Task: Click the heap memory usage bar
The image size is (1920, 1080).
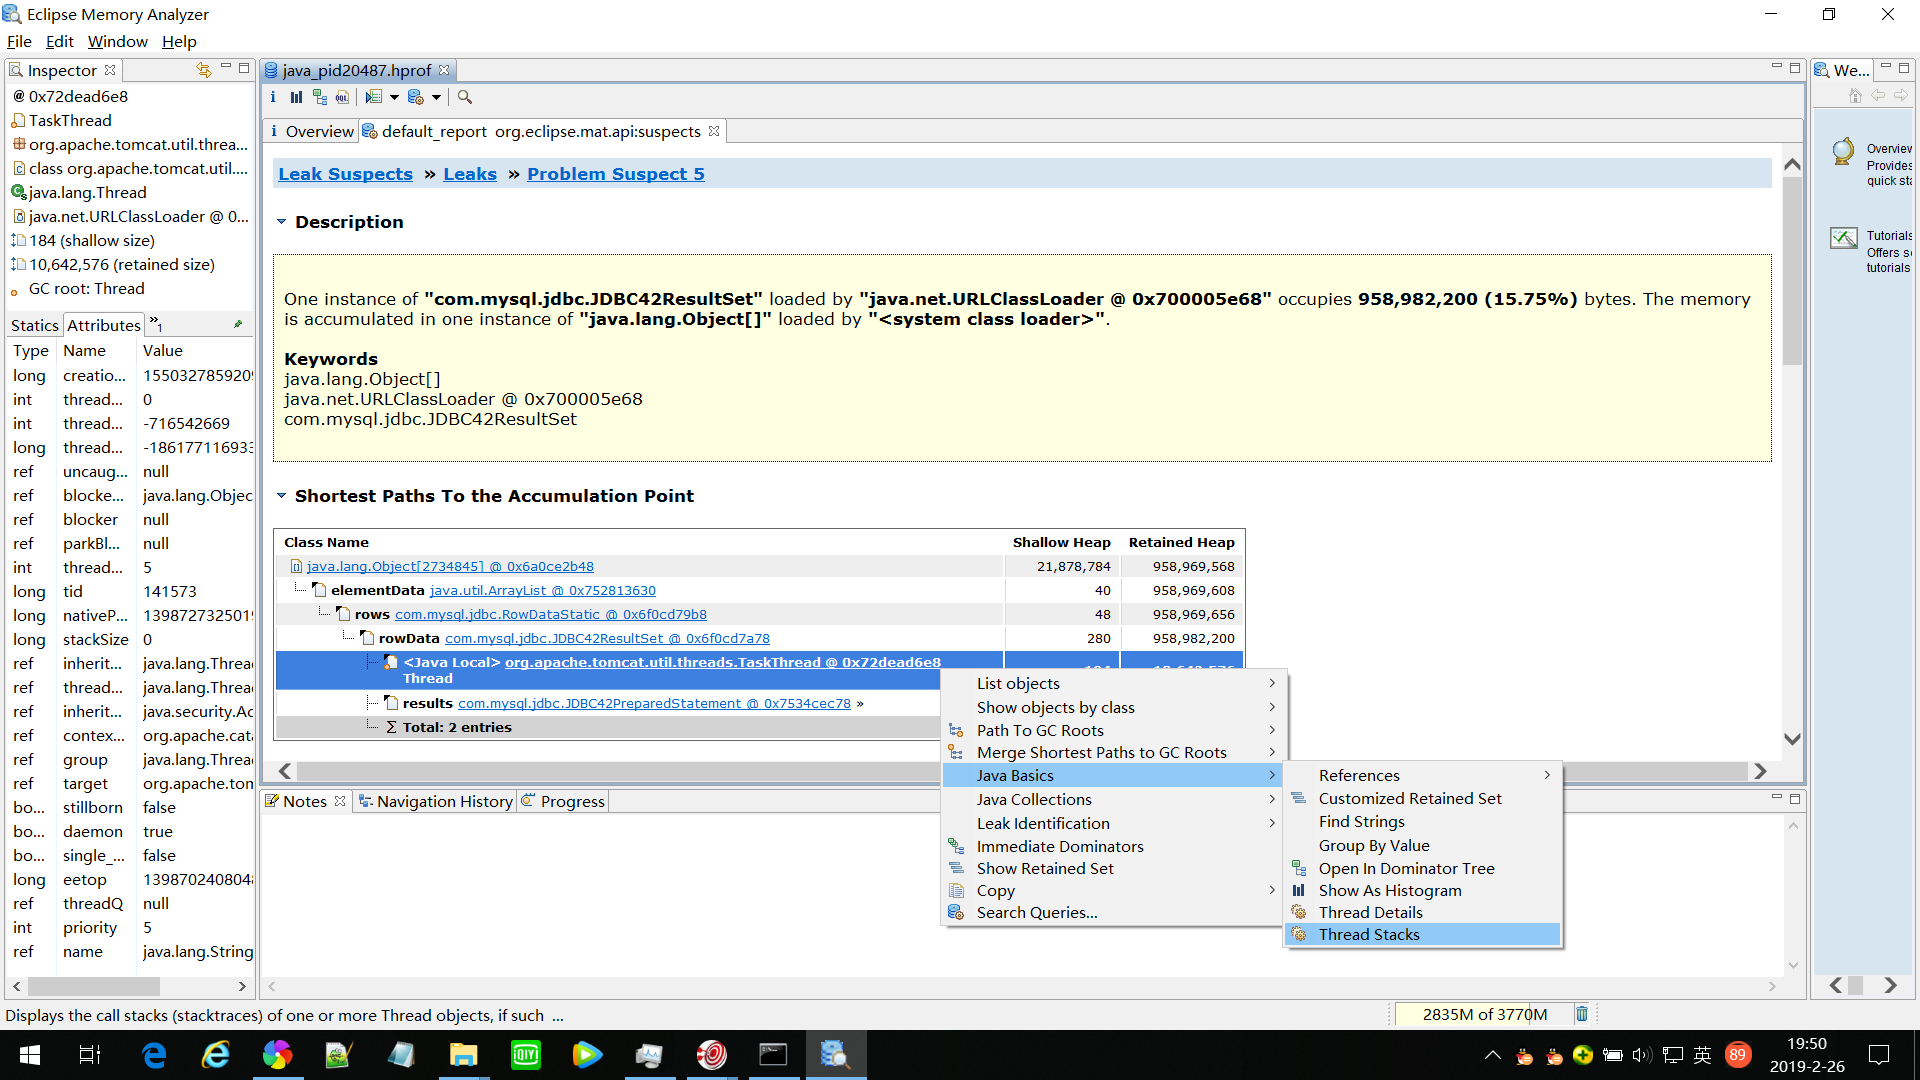Action: tap(1484, 1014)
